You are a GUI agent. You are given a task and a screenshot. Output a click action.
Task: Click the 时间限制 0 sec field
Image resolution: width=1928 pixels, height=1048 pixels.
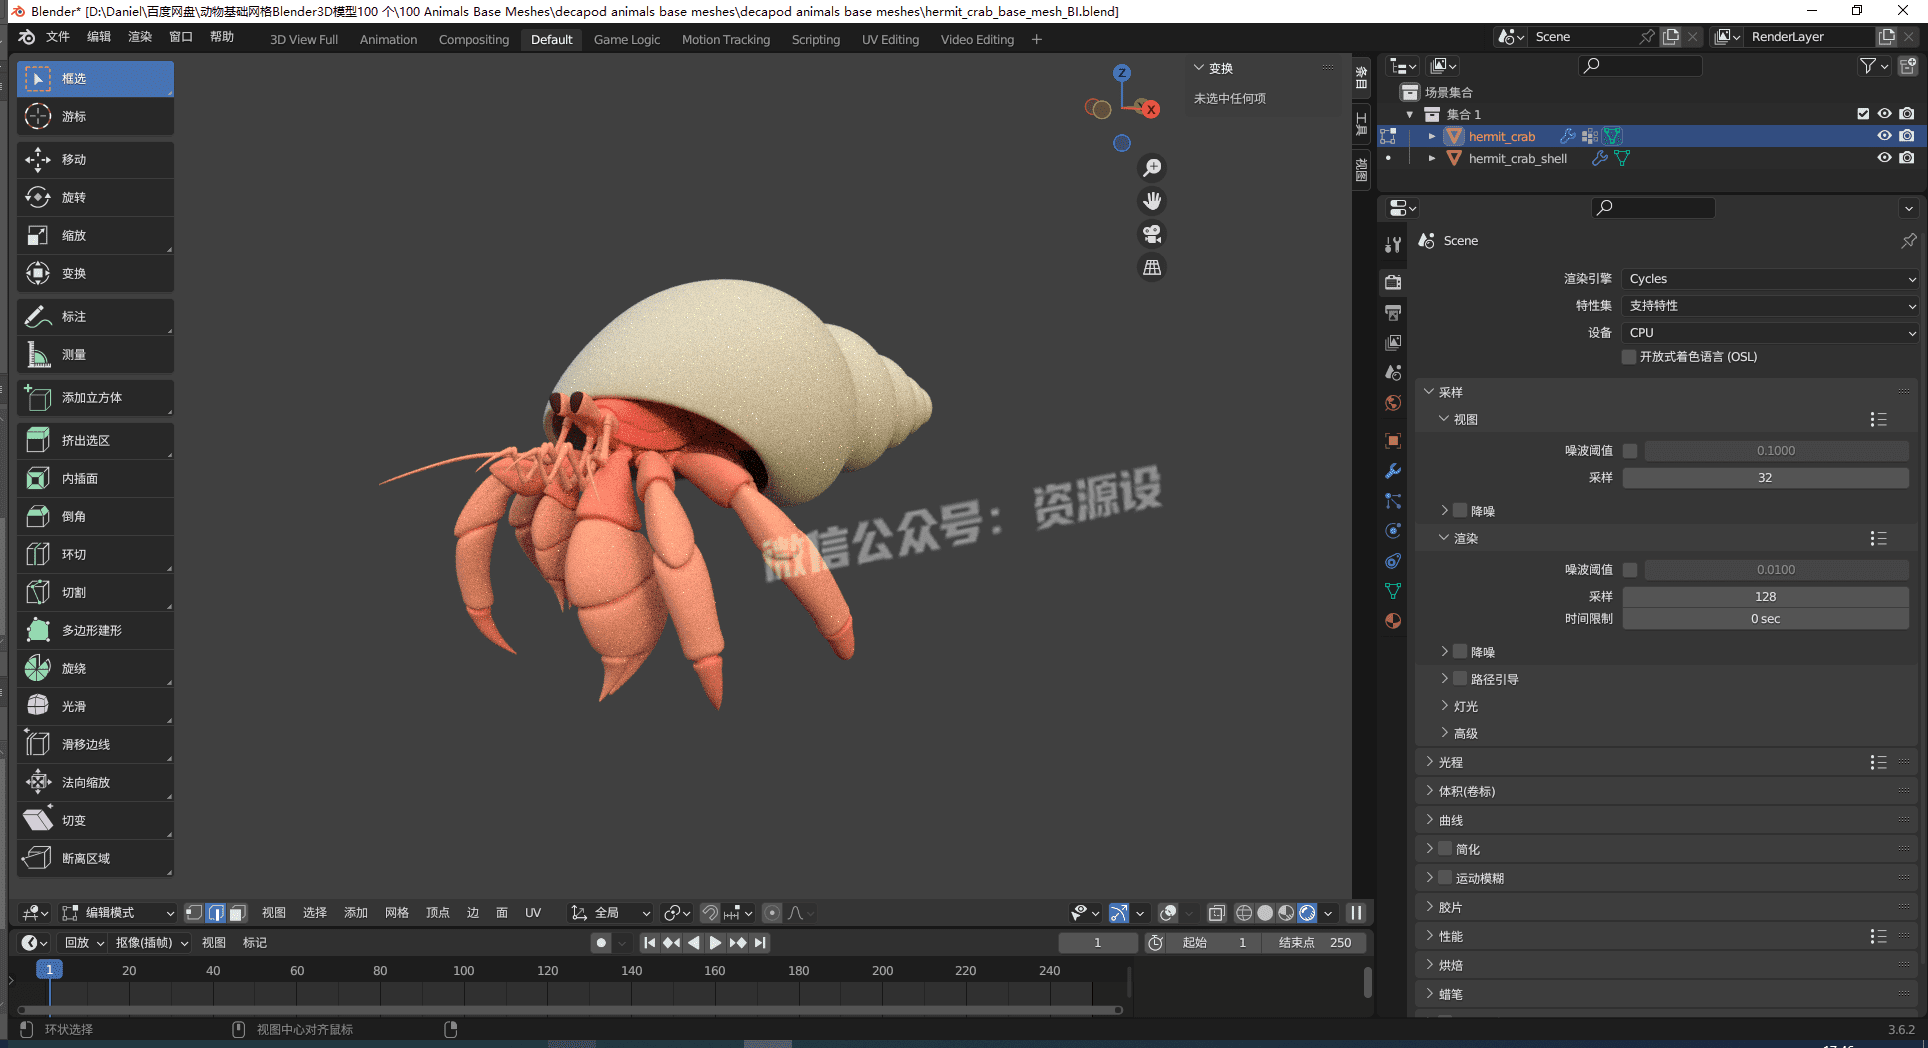(x=1765, y=619)
